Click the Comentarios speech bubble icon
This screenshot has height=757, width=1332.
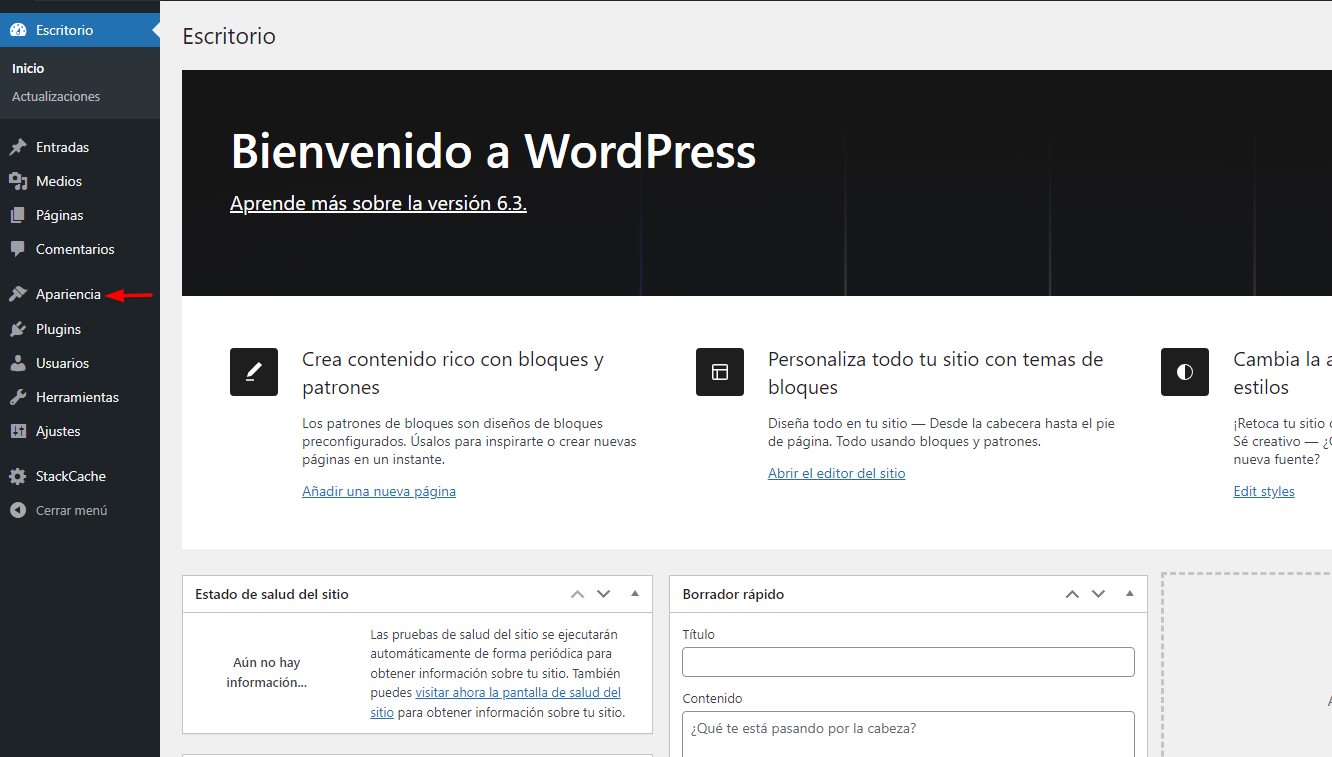(18, 249)
